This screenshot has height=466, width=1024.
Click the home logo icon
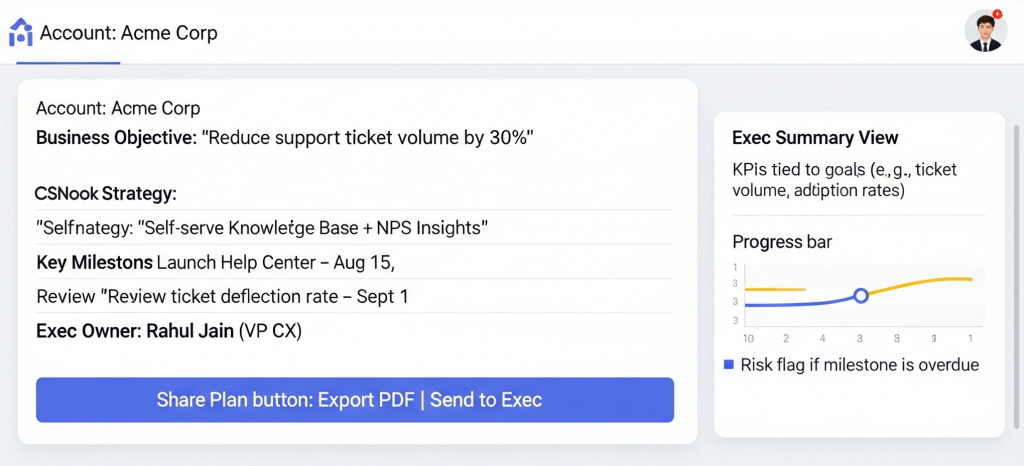coord(20,32)
